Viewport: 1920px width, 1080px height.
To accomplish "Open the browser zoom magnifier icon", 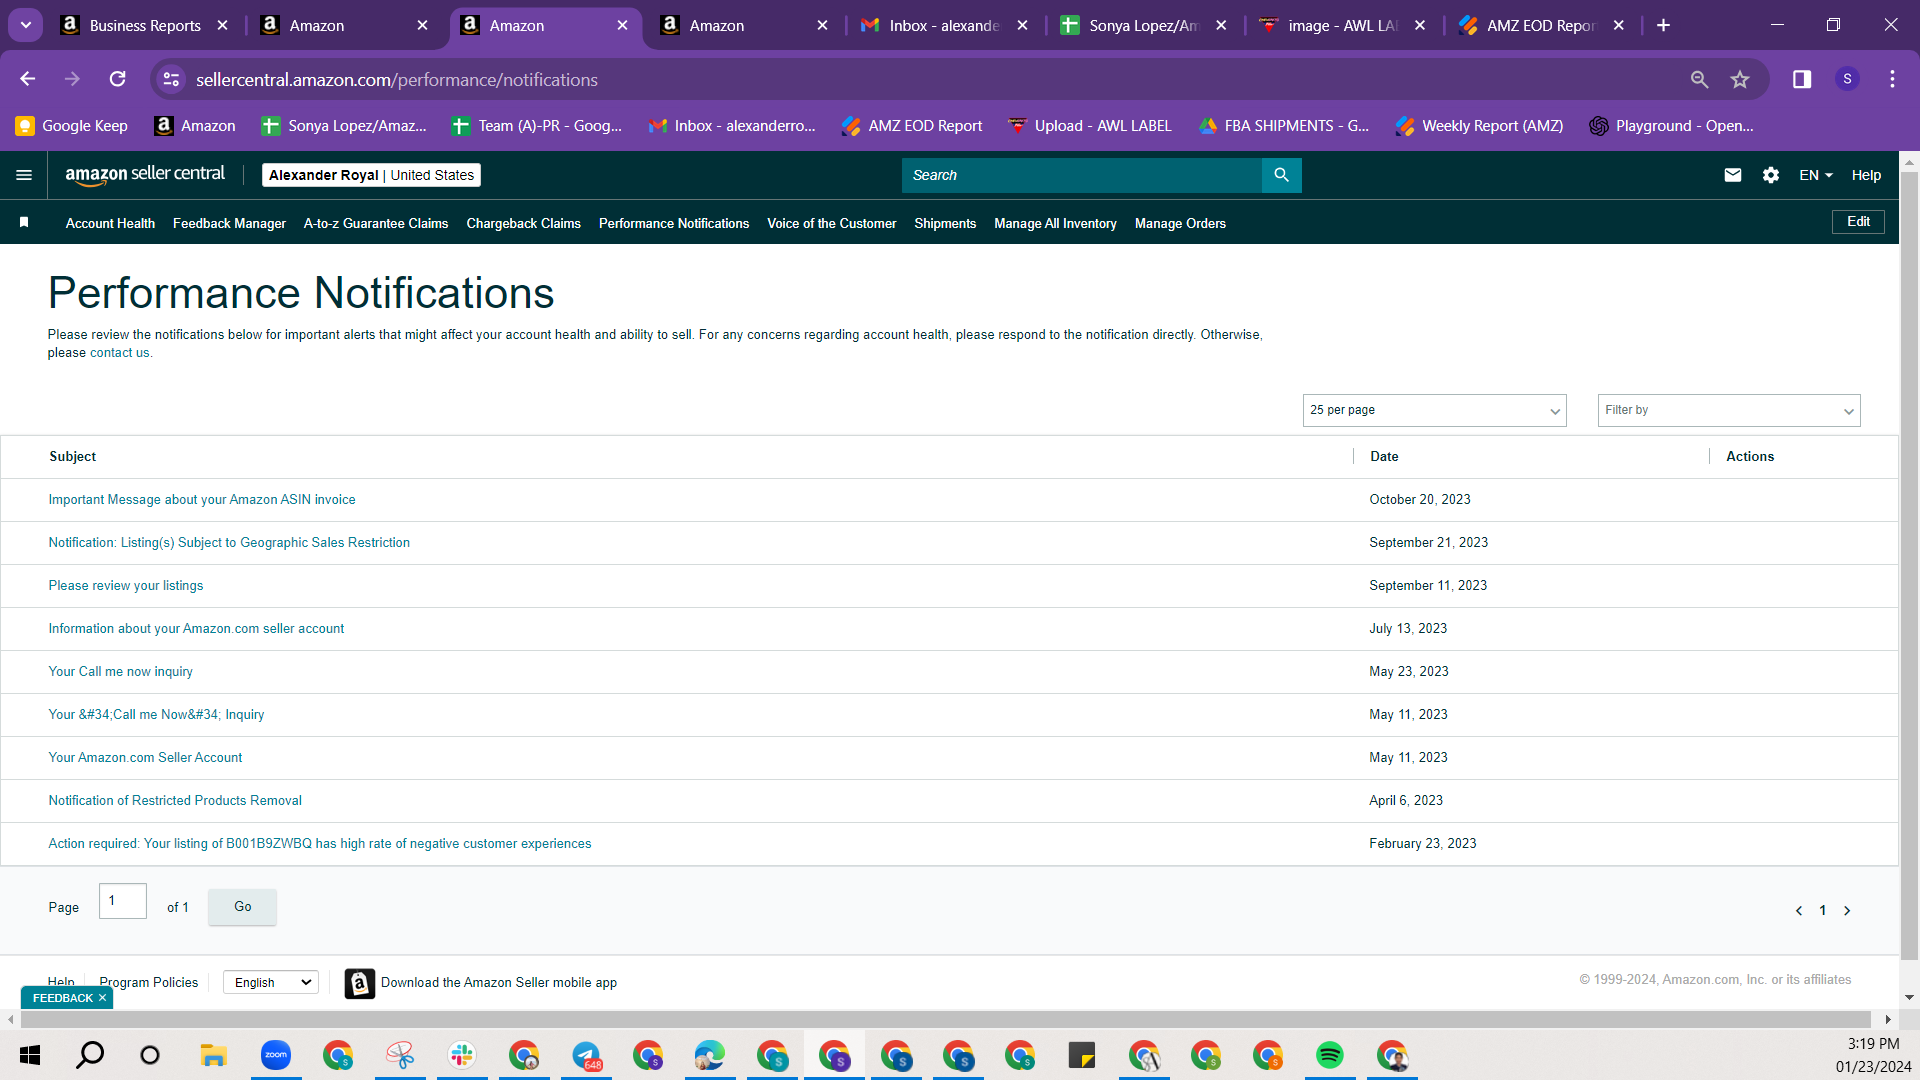I will coord(1699,79).
